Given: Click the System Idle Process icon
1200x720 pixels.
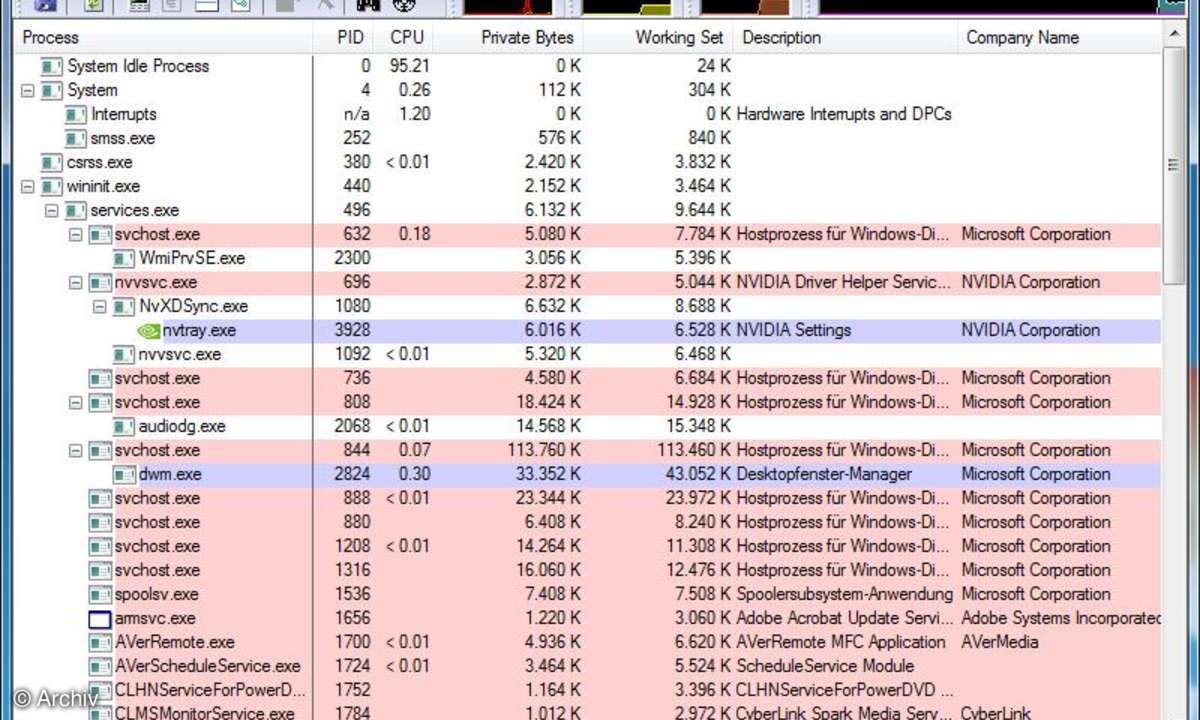Looking at the screenshot, I should [x=52, y=66].
